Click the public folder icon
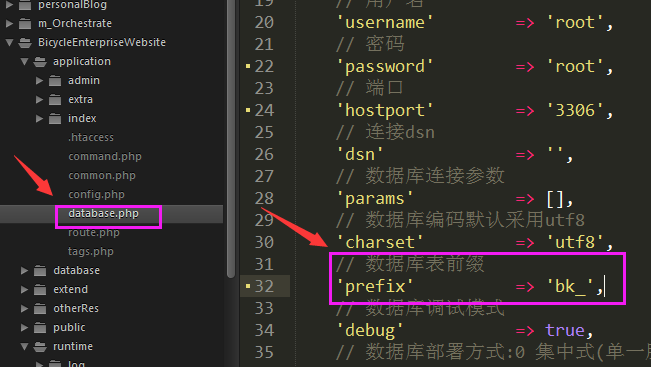Viewport: 651px width, 367px height. 40,328
